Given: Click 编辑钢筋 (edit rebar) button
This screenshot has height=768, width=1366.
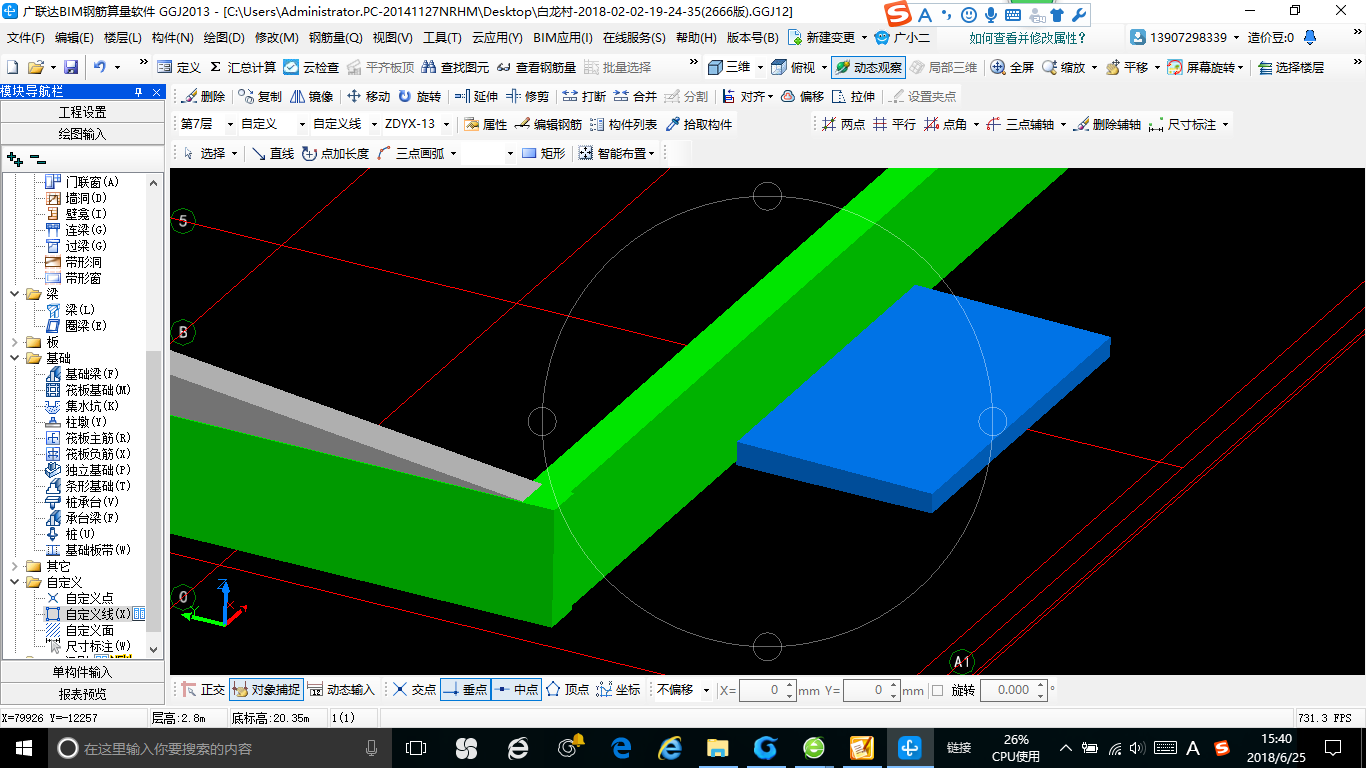Looking at the screenshot, I should point(548,125).
